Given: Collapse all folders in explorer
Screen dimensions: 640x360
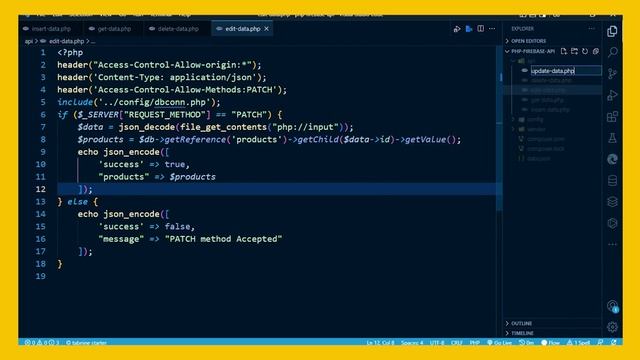Looking at the screenshot, I should tap(596, 51).
